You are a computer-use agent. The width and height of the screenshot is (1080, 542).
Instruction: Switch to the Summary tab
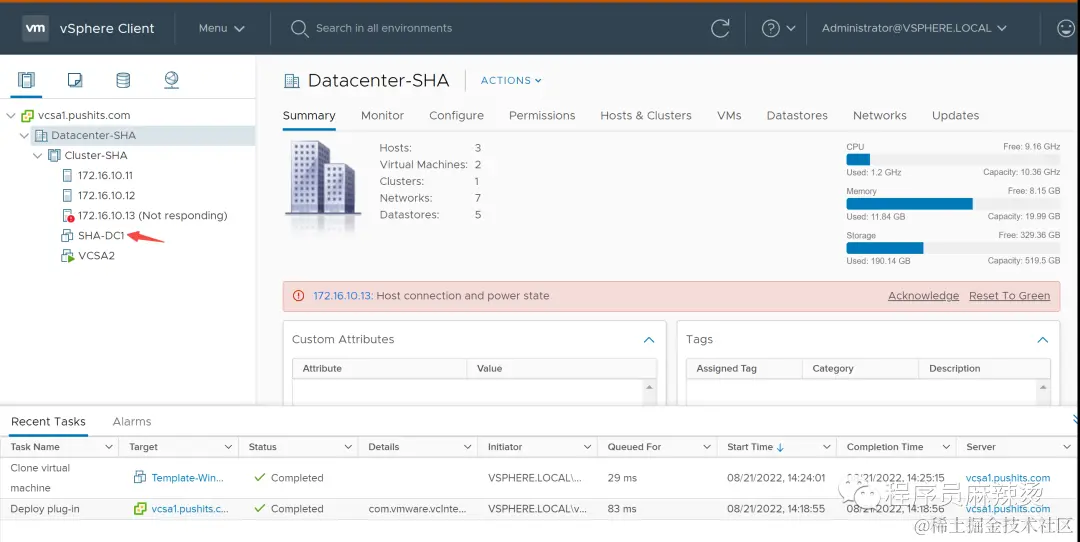pos(309,116)
